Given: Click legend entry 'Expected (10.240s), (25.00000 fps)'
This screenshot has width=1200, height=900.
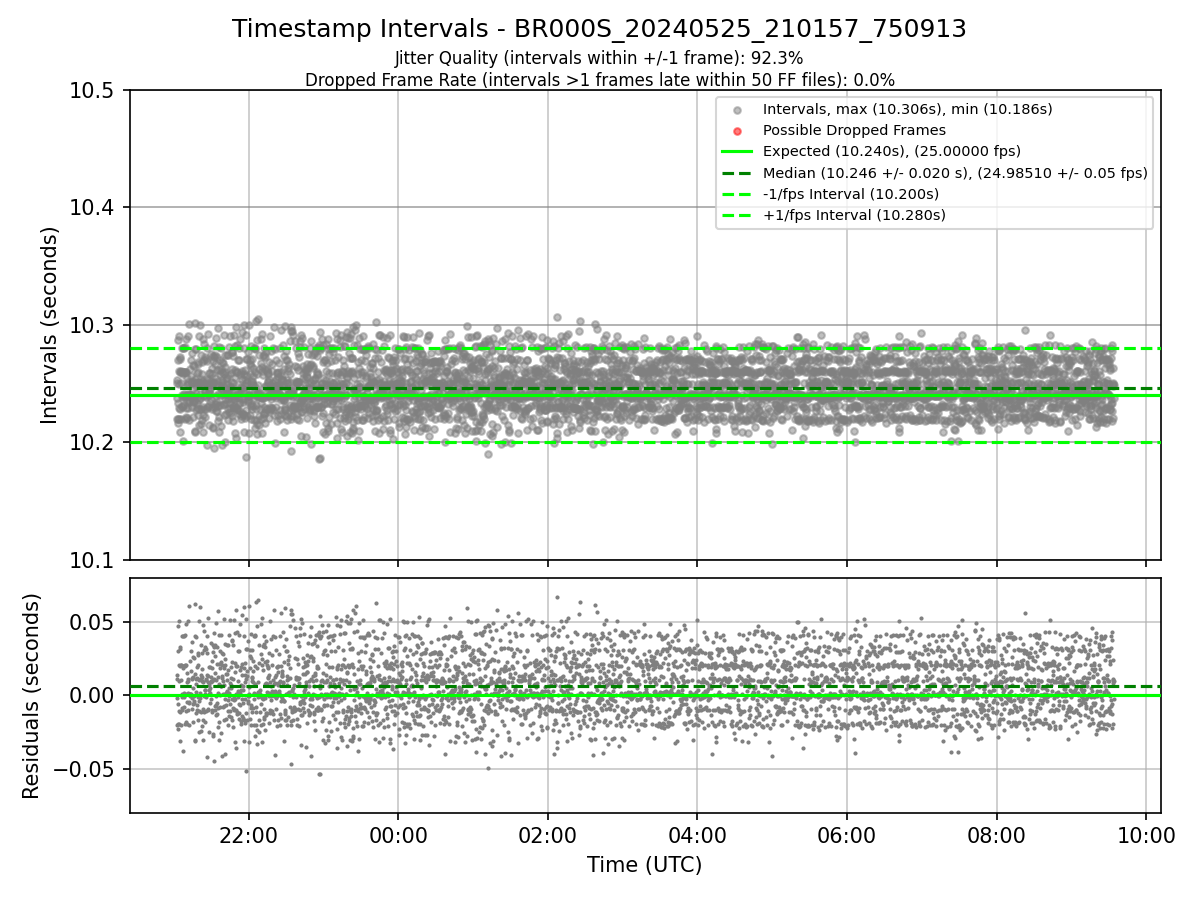Looking at the screenshot, I should (x=892, y=151).
